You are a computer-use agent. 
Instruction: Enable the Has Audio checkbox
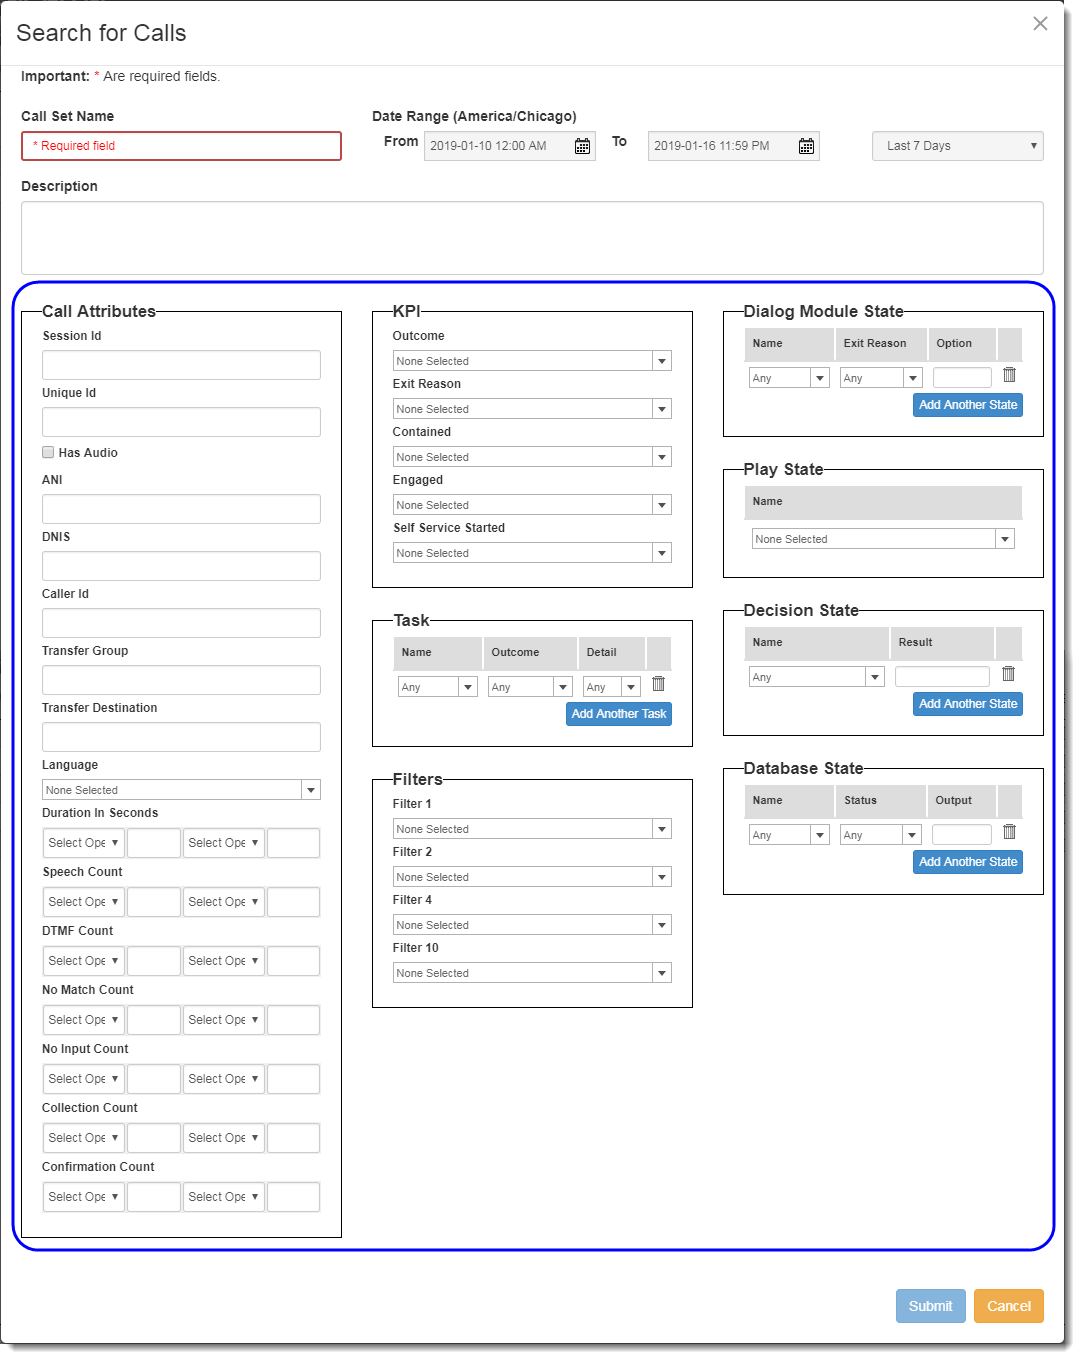coord(48,452)
